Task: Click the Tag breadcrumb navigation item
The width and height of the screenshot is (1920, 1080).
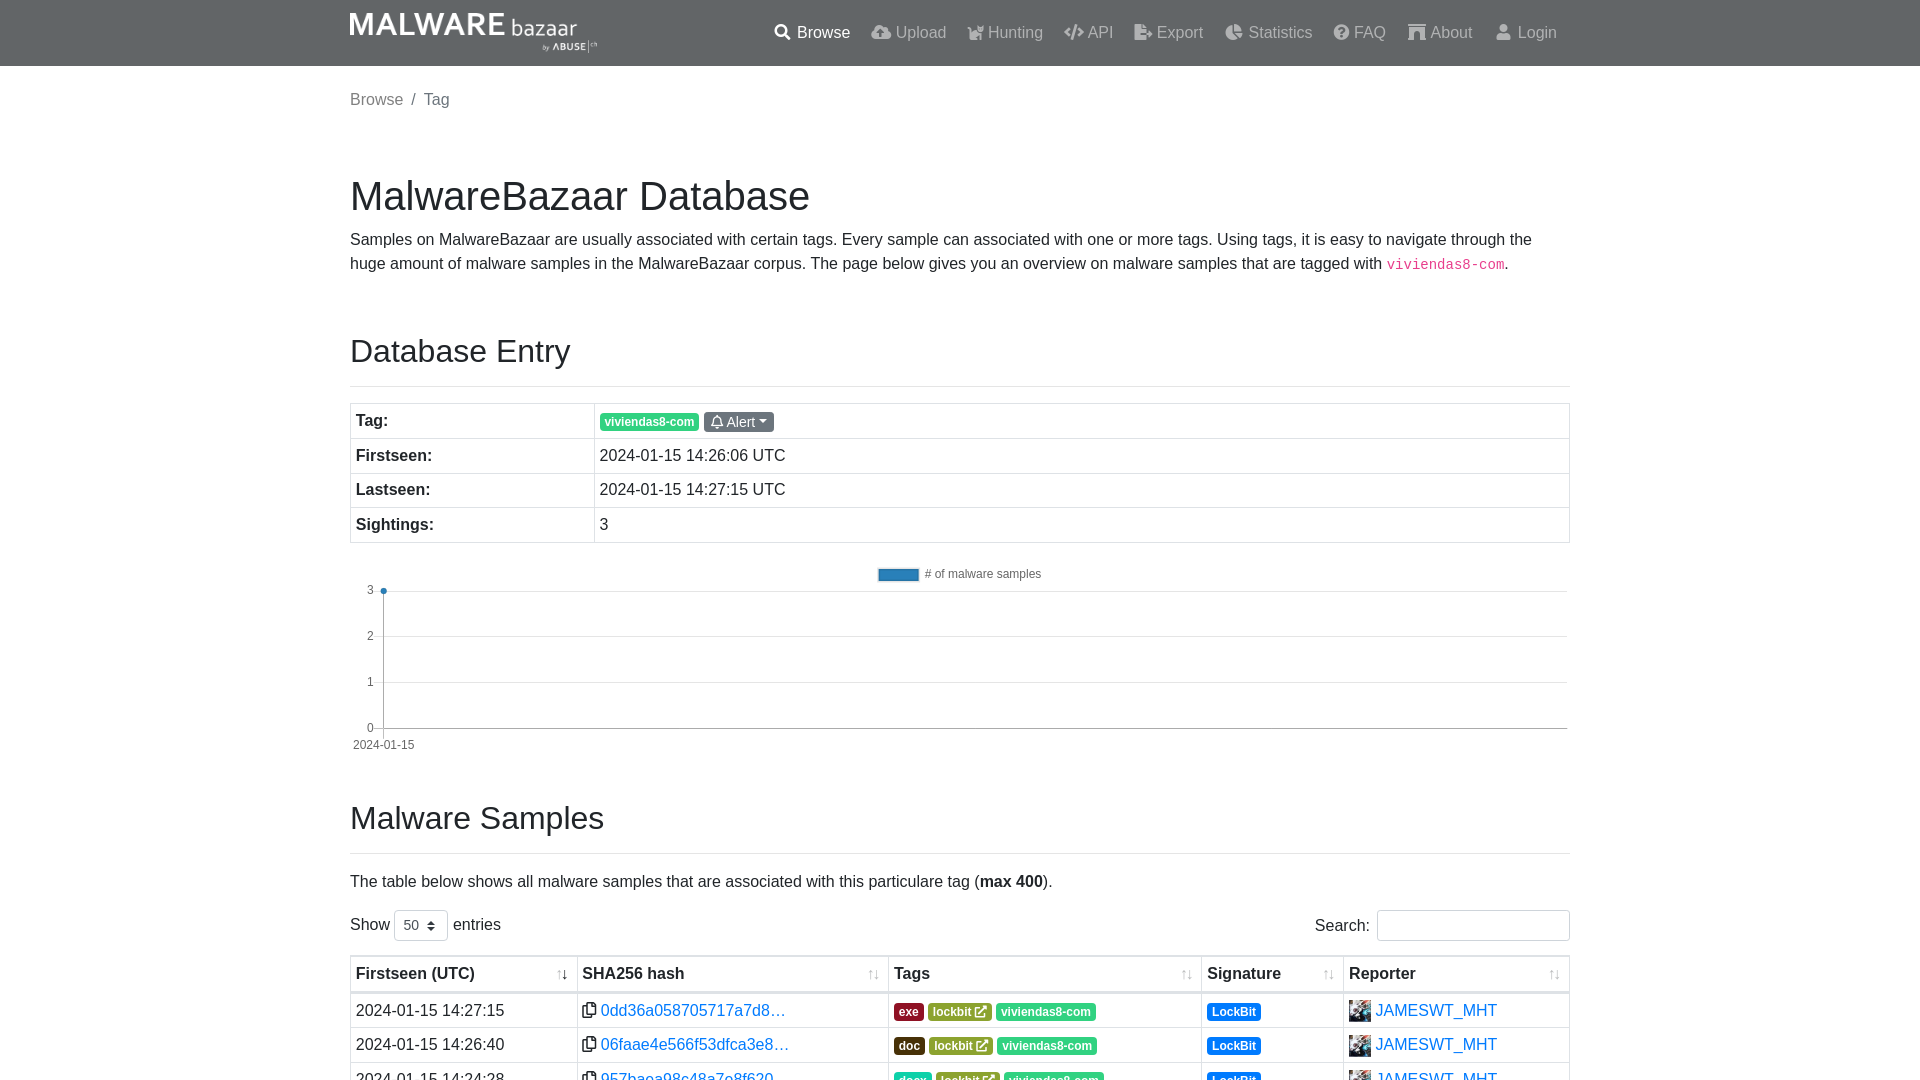Action: (x=436, y=99)
